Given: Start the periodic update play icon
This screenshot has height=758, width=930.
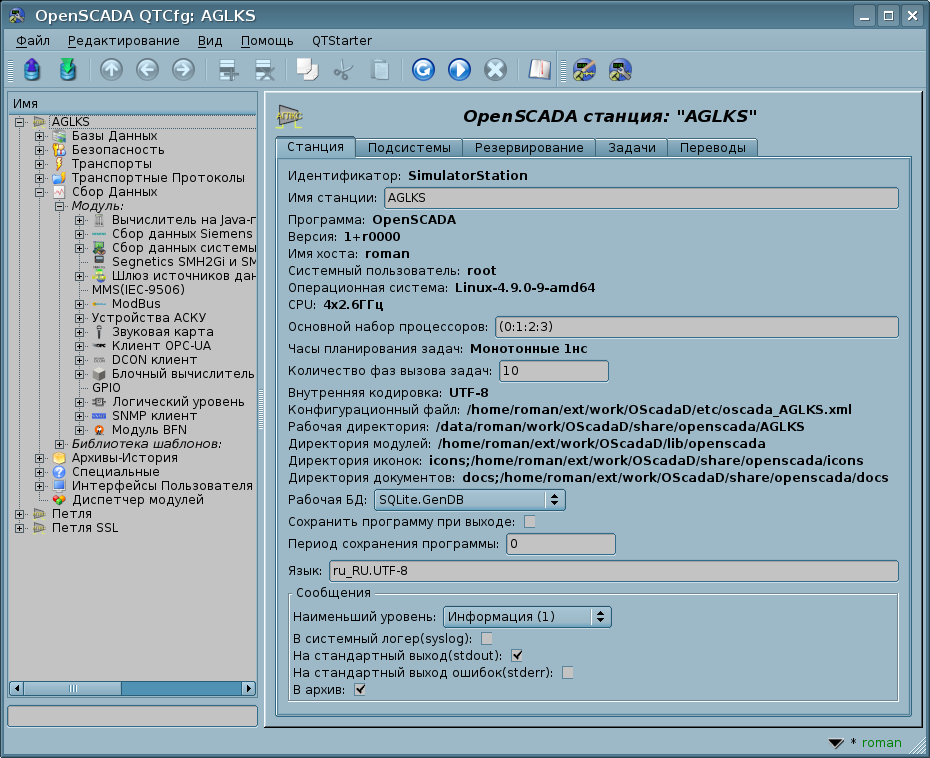Looking at the screenshot, I should point(459,70).
